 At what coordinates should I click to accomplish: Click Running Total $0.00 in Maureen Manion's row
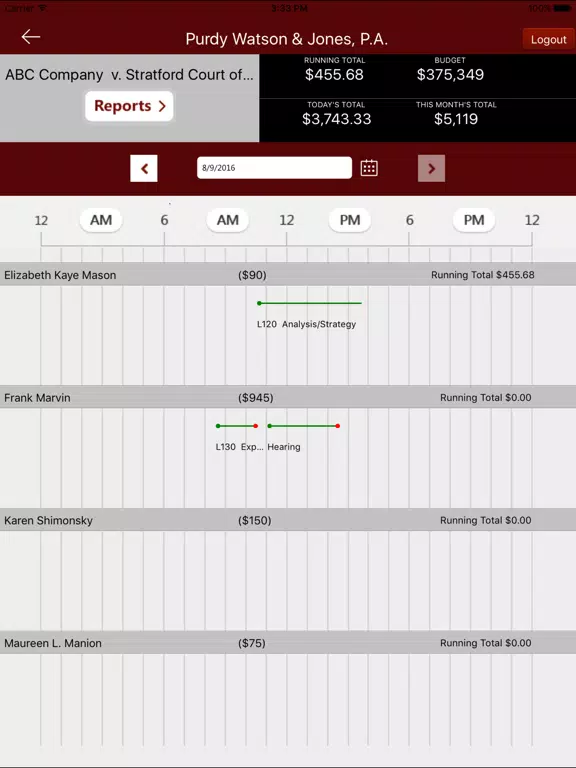485,643
